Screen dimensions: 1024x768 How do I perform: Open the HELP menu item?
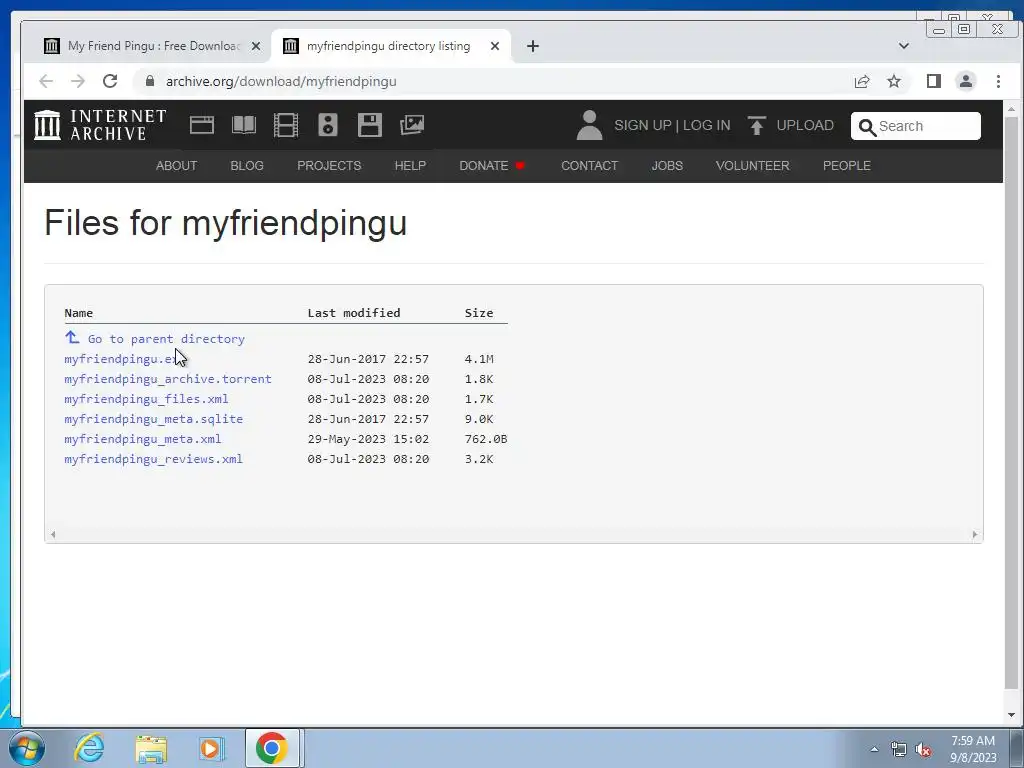tap(410, 166)
